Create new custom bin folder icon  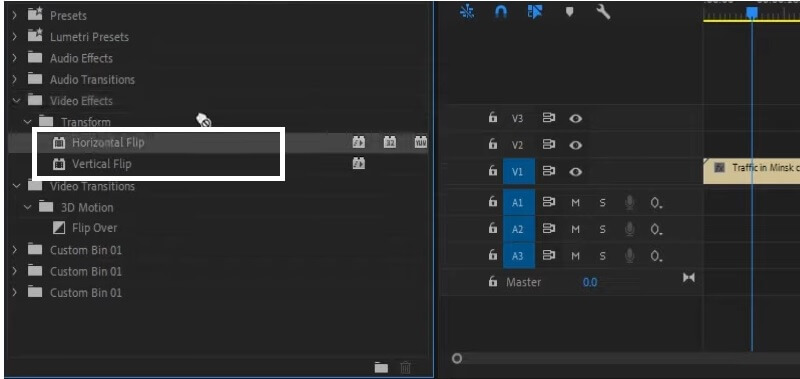[381, 367]
